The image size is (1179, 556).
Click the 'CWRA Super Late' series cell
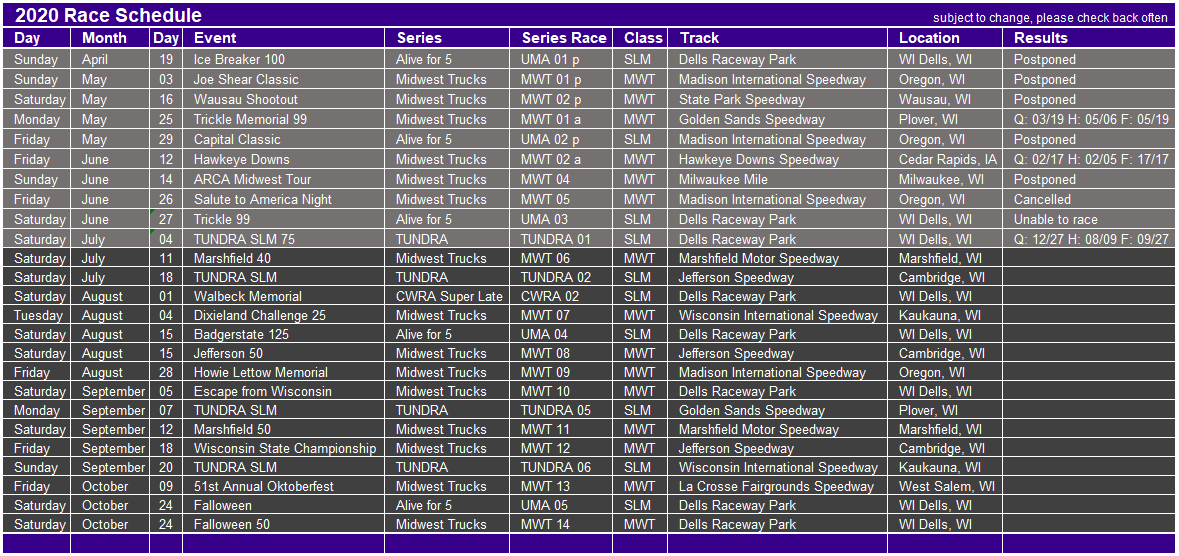(447, 296)
